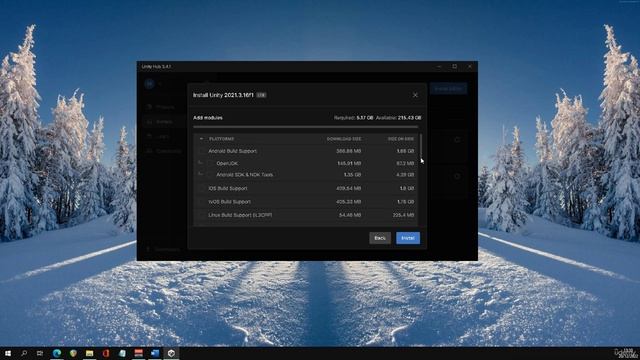Screen dimensions: 640x360
Task: Open the Office app on the taskbar
Action: [106, 353]
